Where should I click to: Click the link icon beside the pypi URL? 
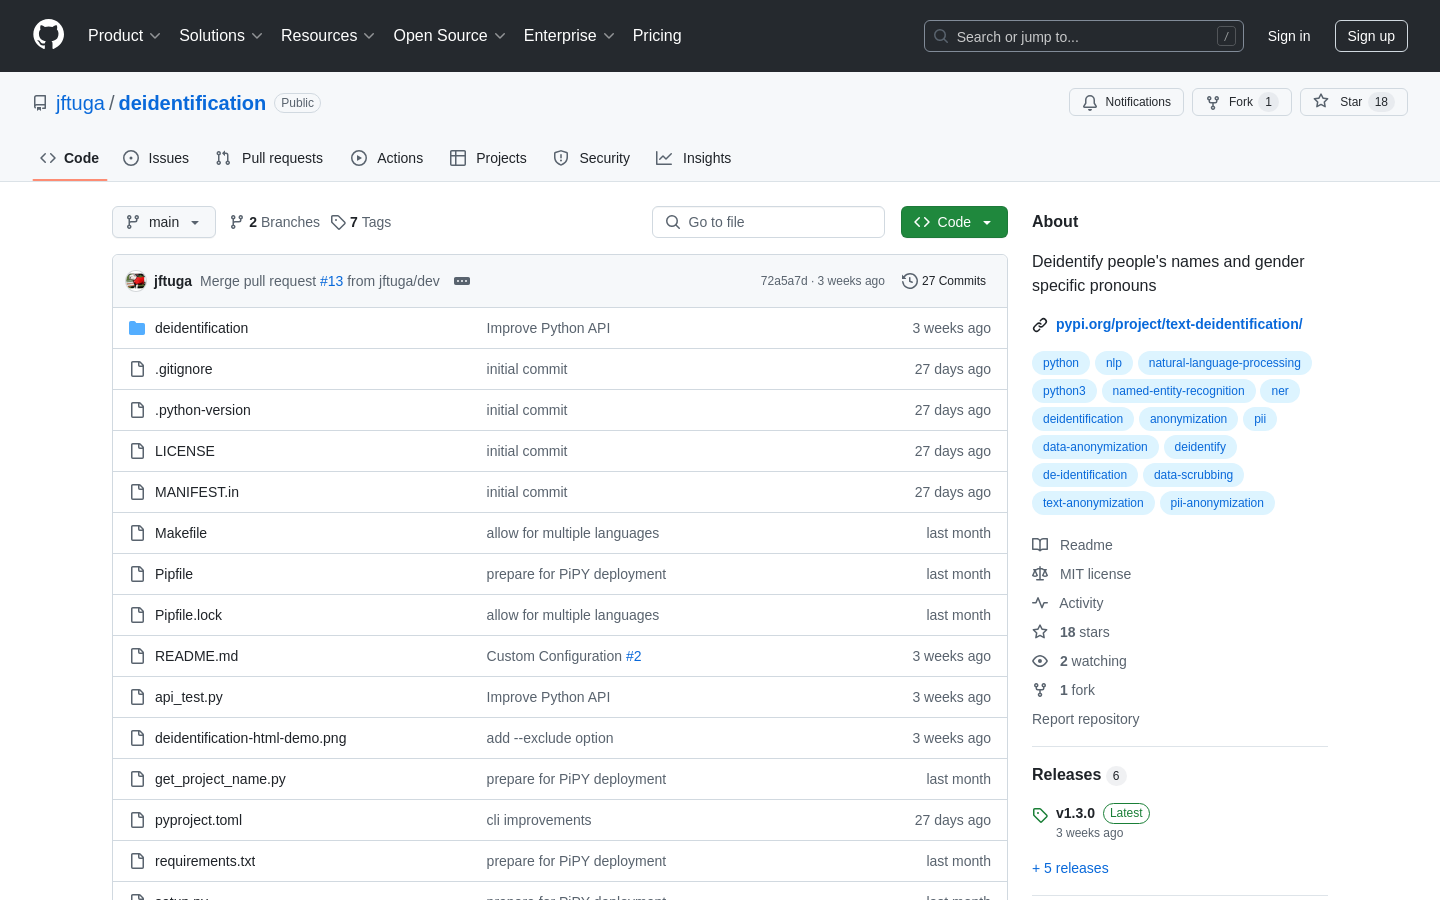coord(1040,324)
